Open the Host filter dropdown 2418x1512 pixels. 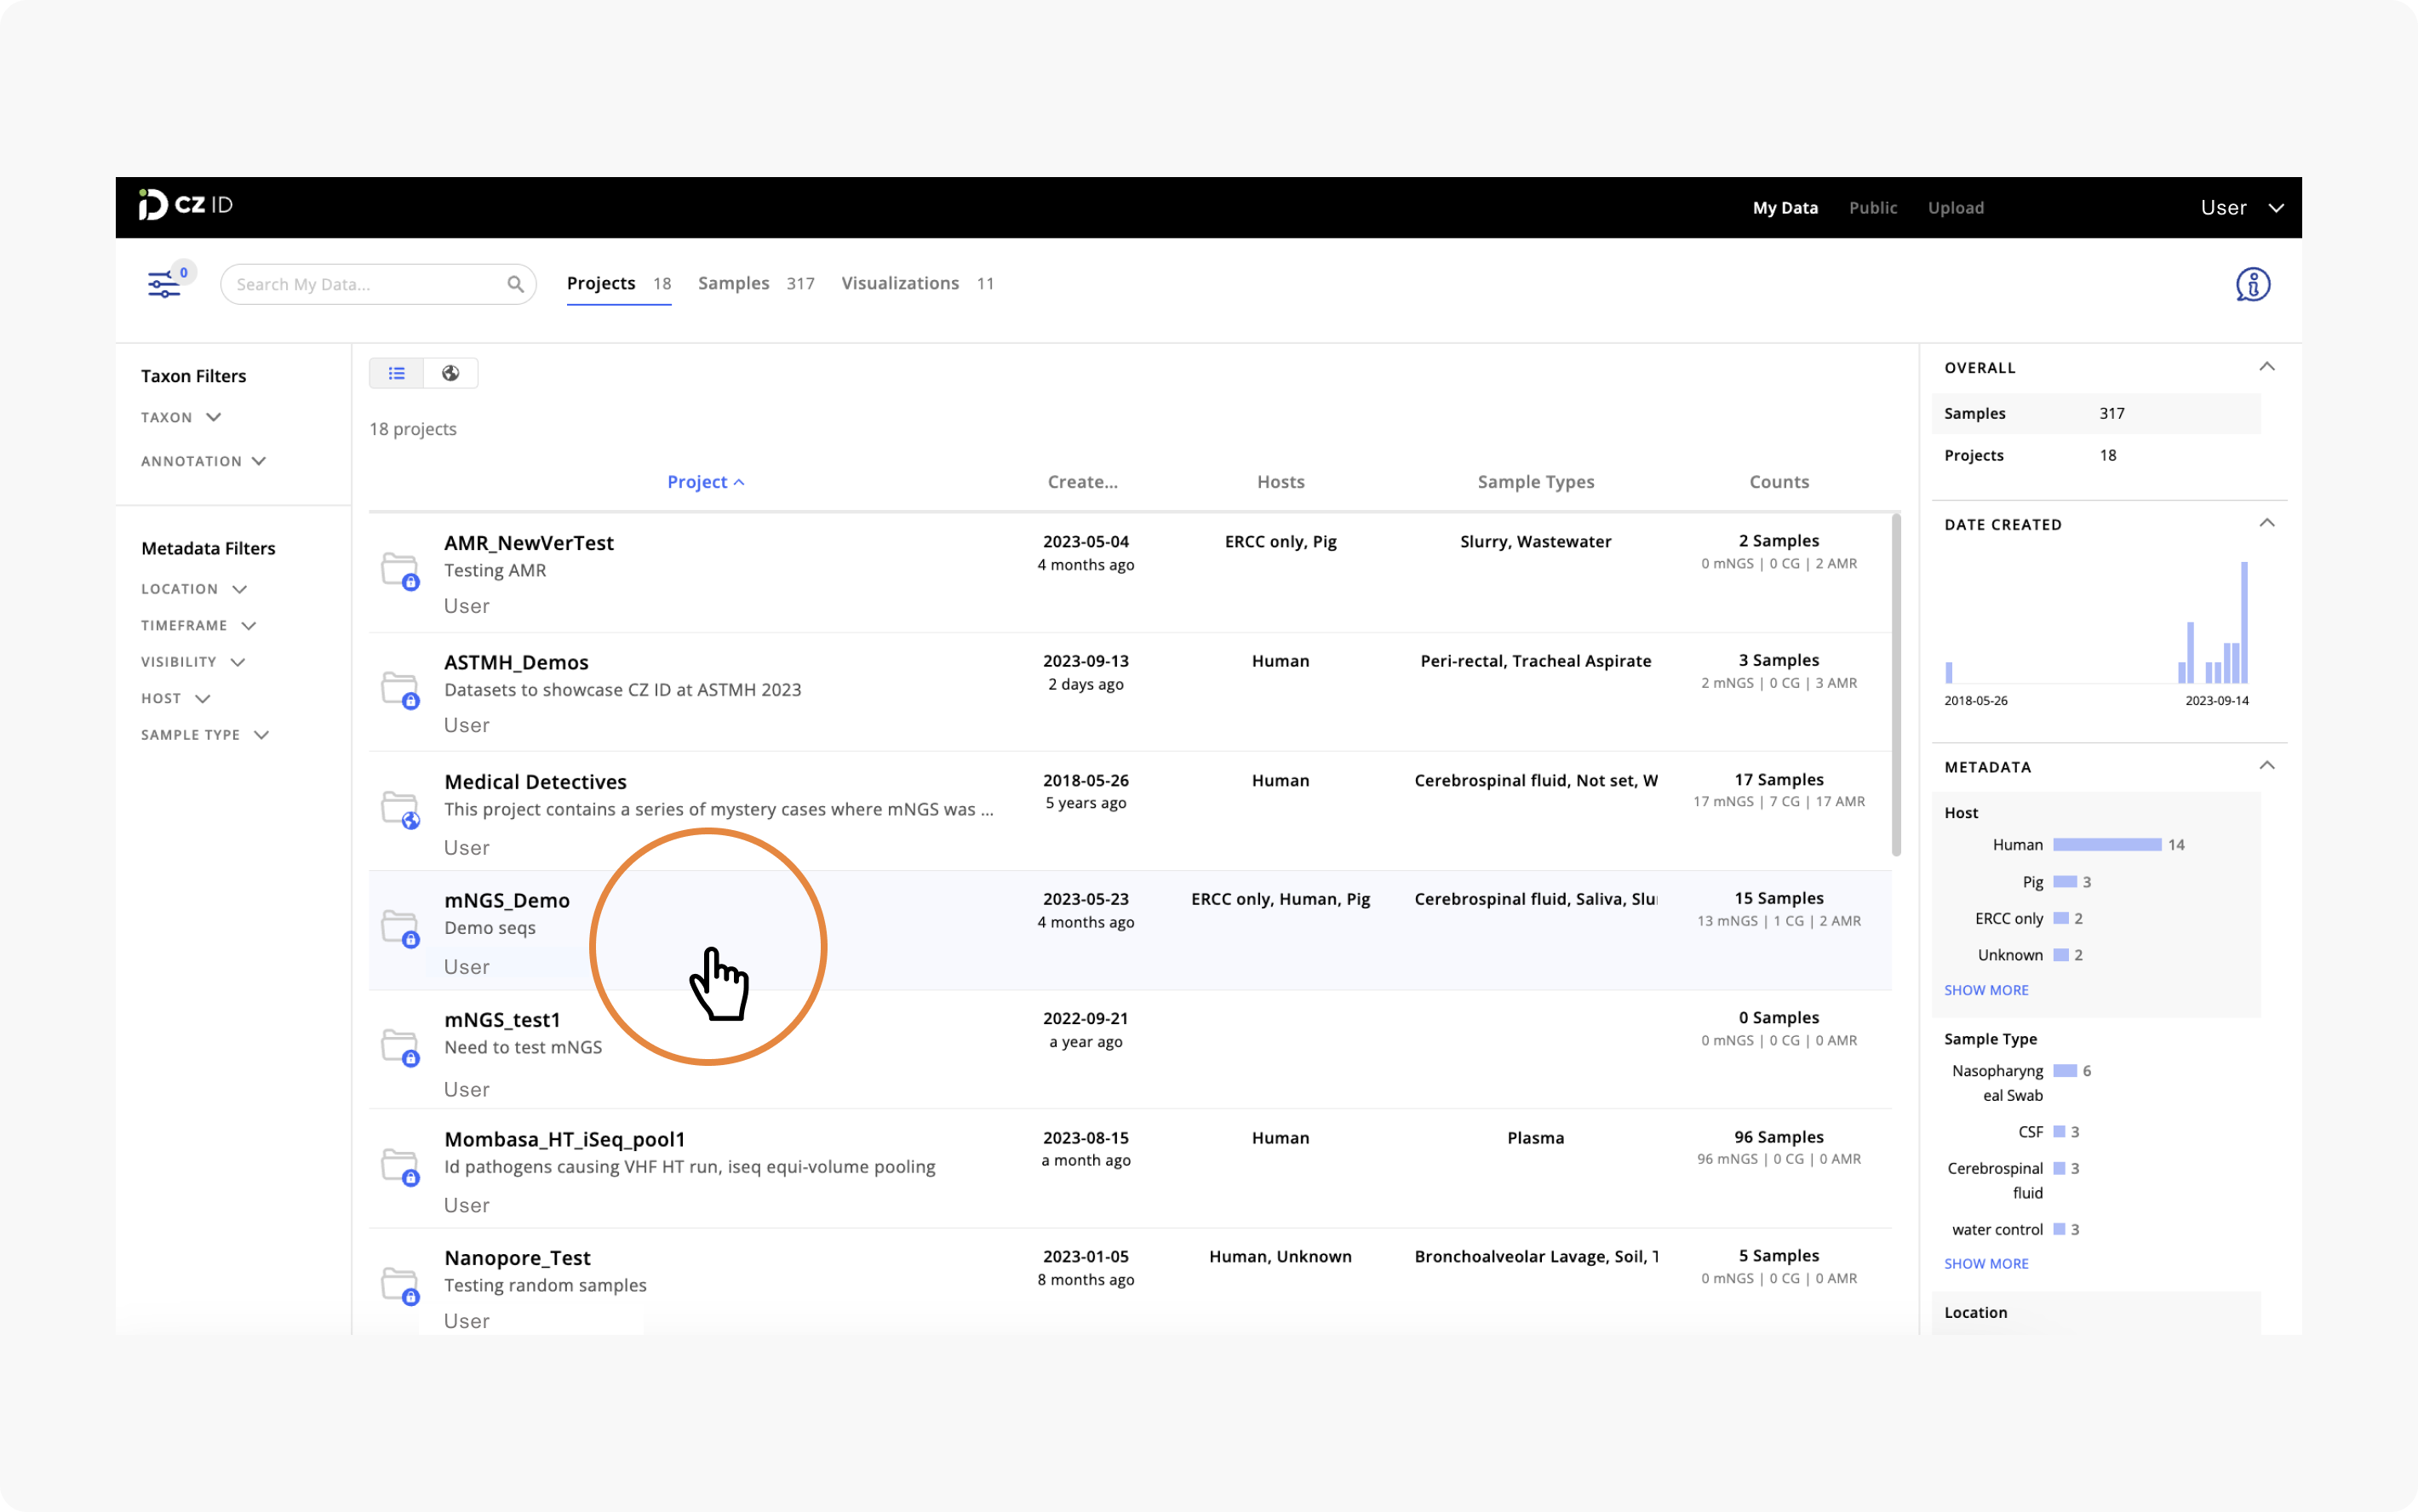tap(176, 699)
